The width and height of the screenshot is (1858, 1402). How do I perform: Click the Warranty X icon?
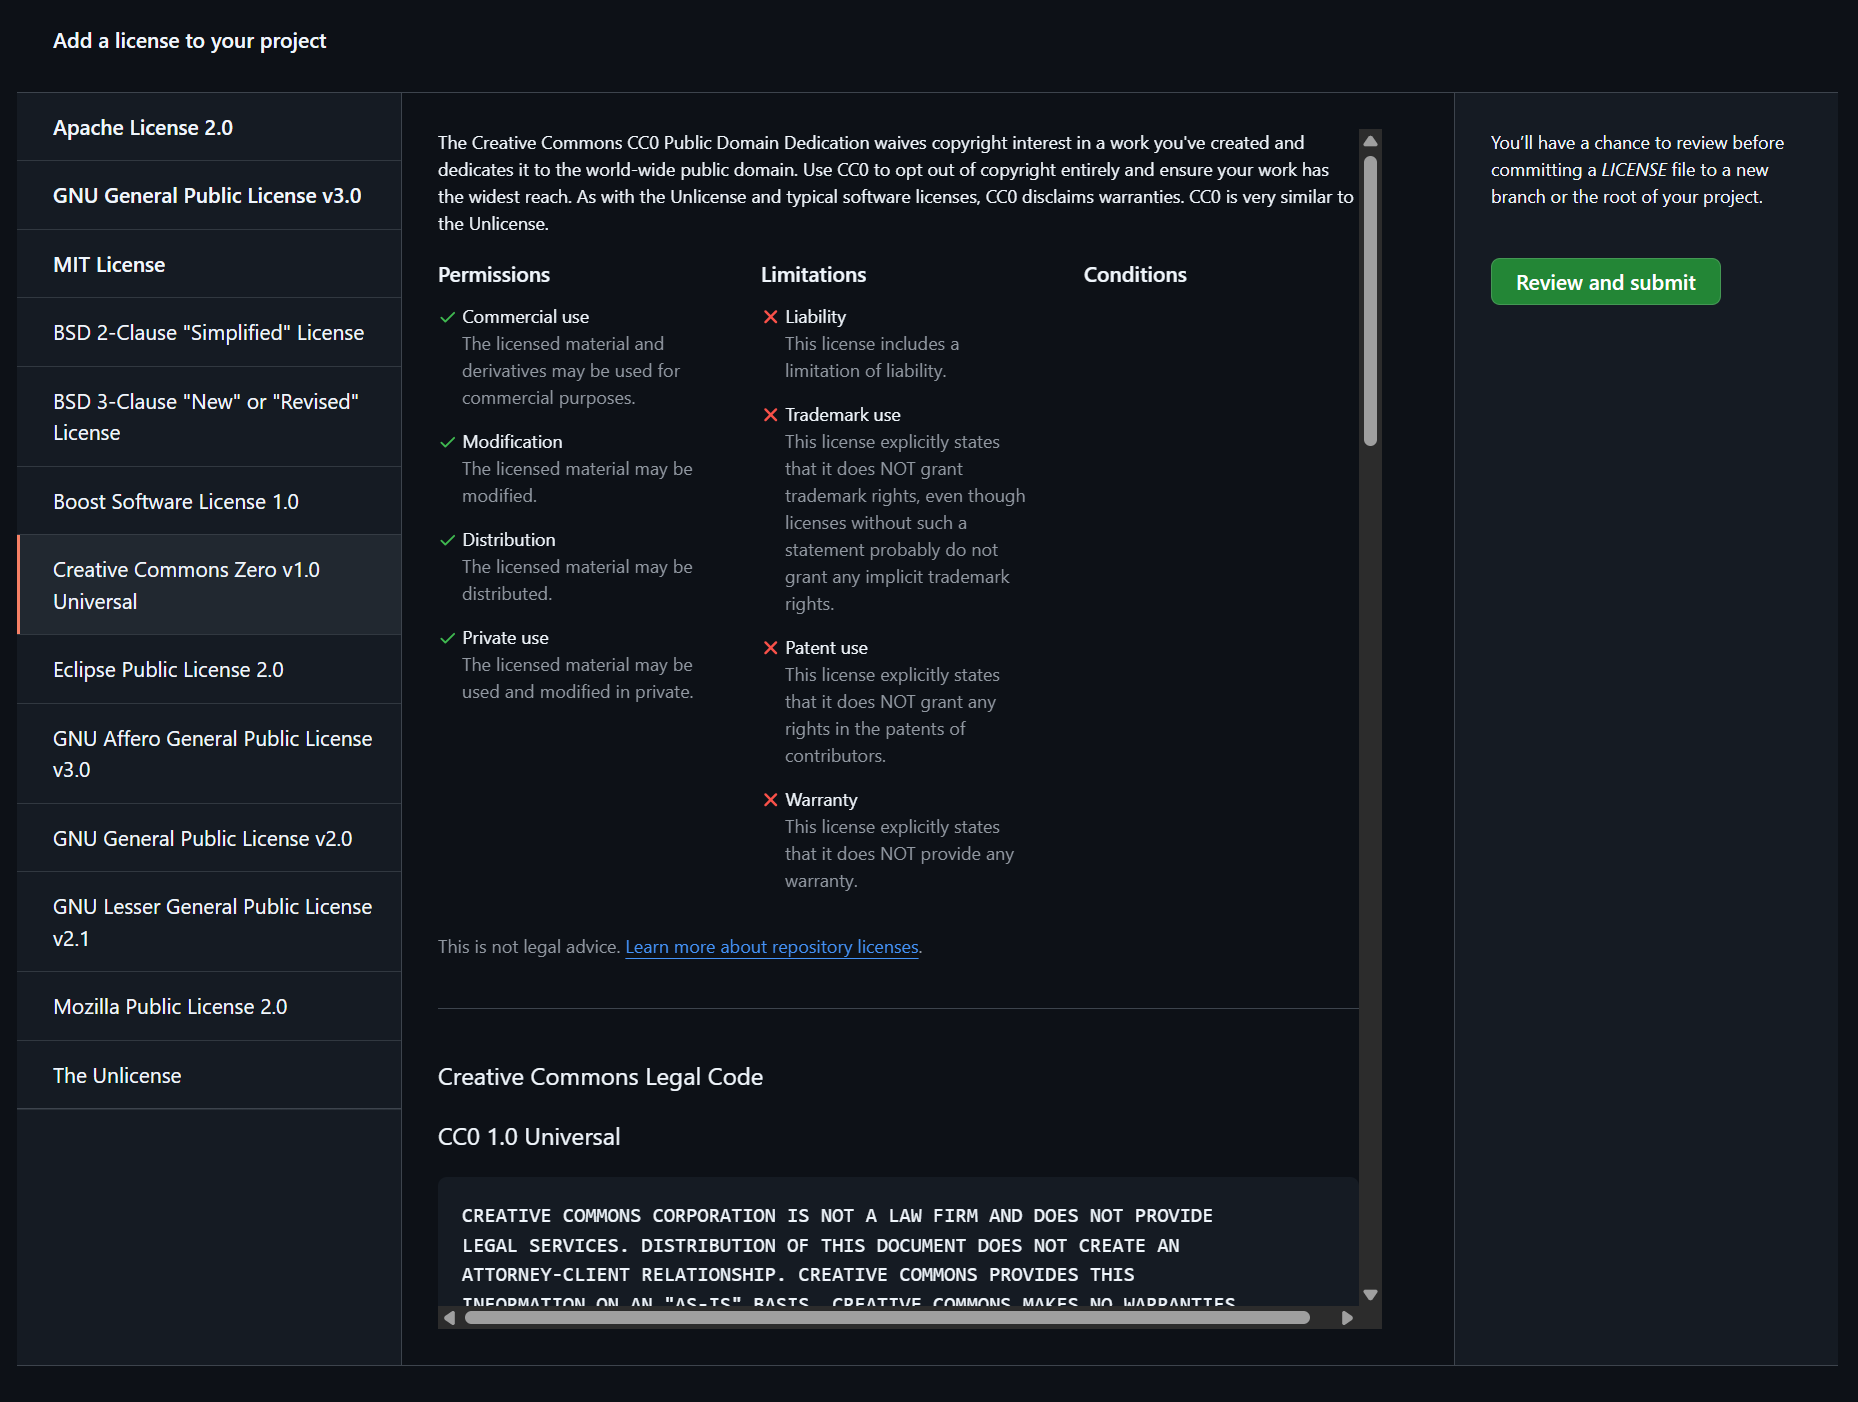coord(771,800)
